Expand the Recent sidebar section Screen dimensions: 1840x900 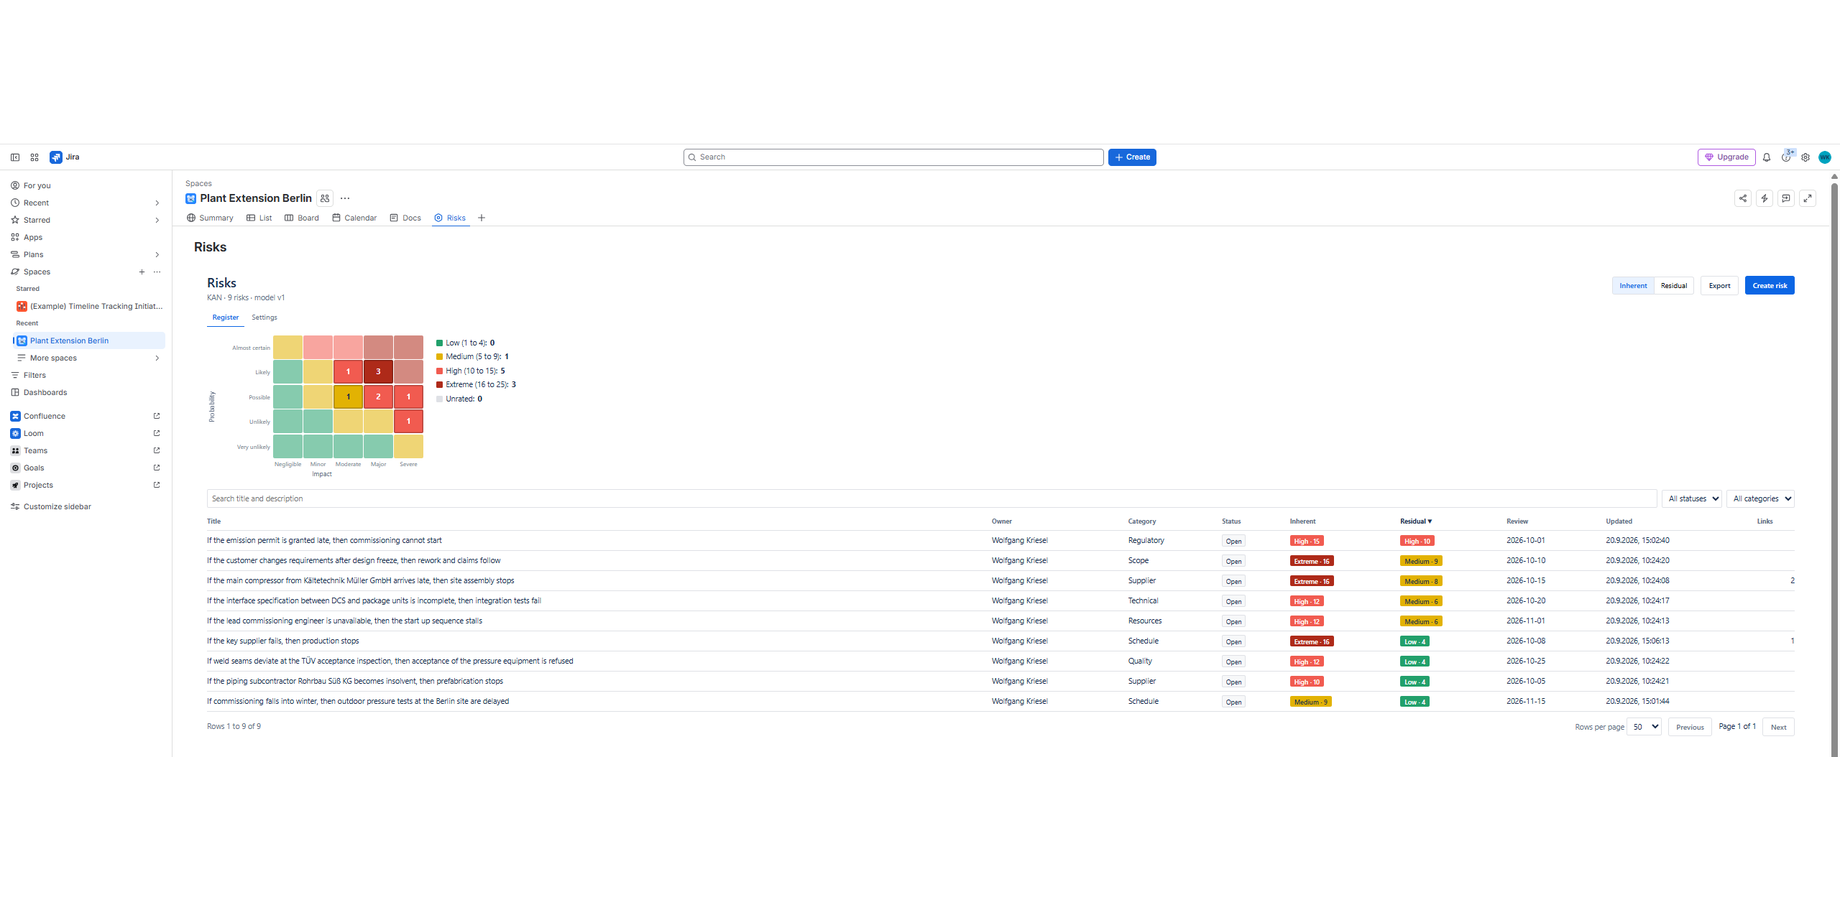coord(157,203)
